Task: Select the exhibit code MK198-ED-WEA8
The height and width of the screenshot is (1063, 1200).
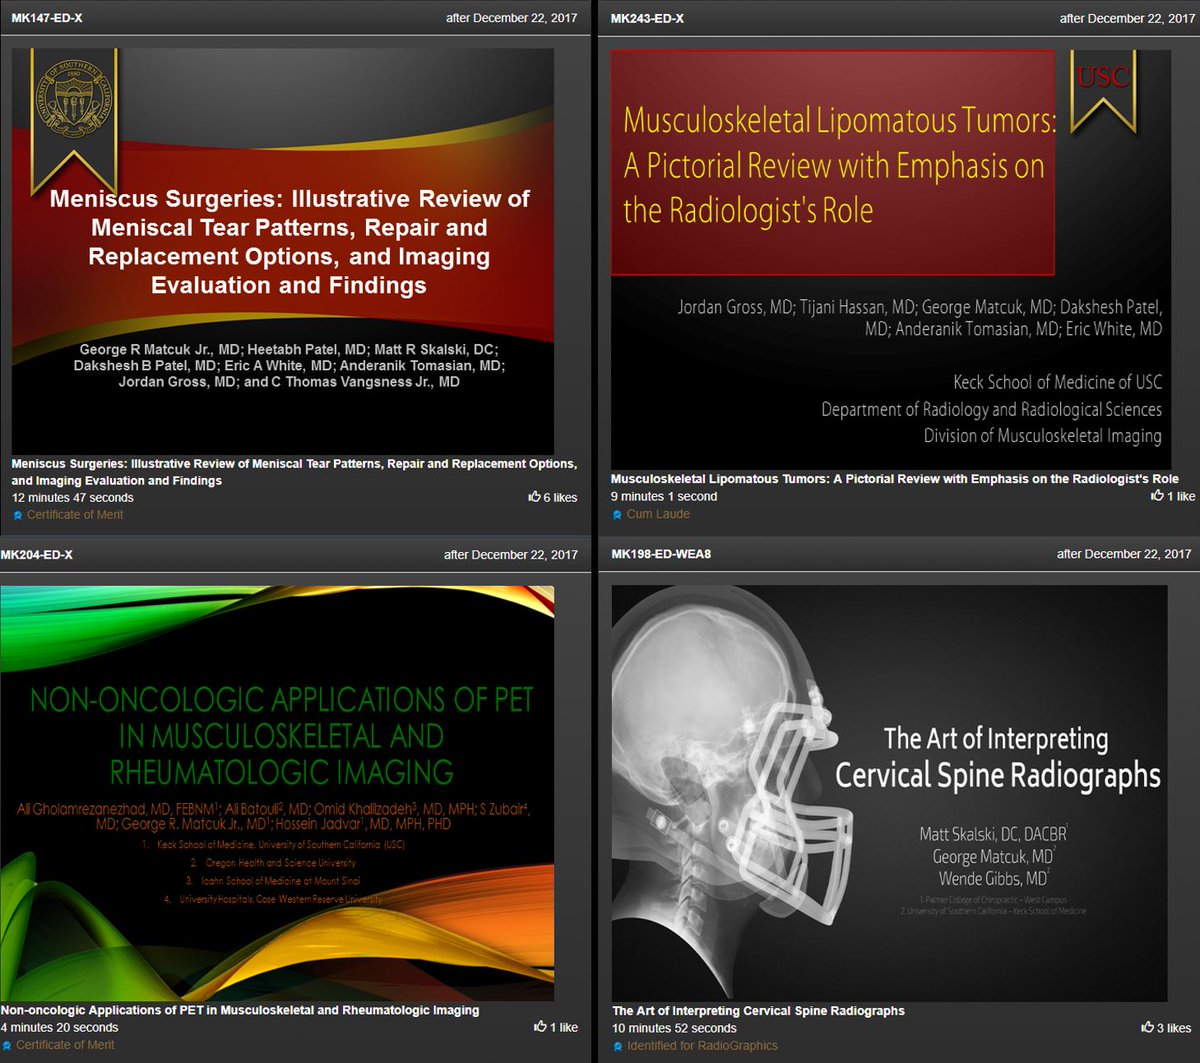Action: click(662, 554)
